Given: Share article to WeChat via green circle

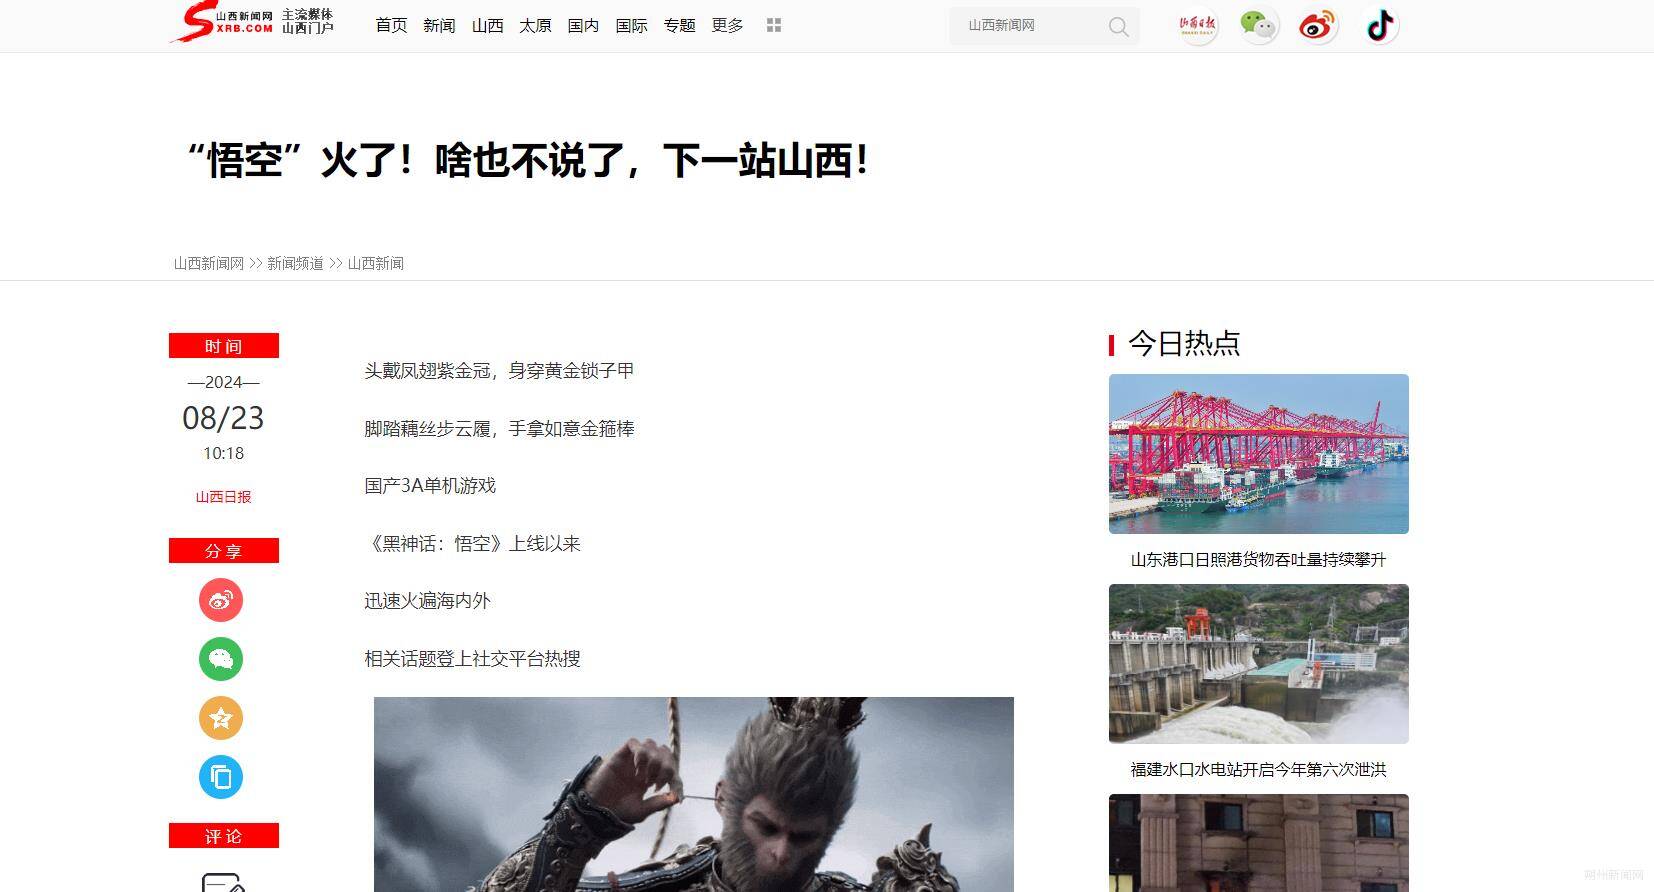Looking at the screenshot, I should 221,659.
